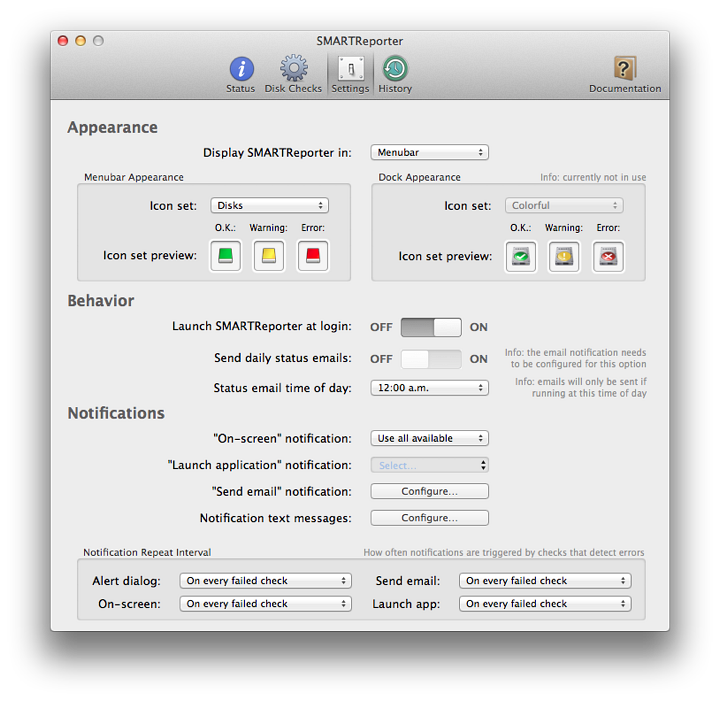Click the Menubar Appearance group label

point(134,177)
